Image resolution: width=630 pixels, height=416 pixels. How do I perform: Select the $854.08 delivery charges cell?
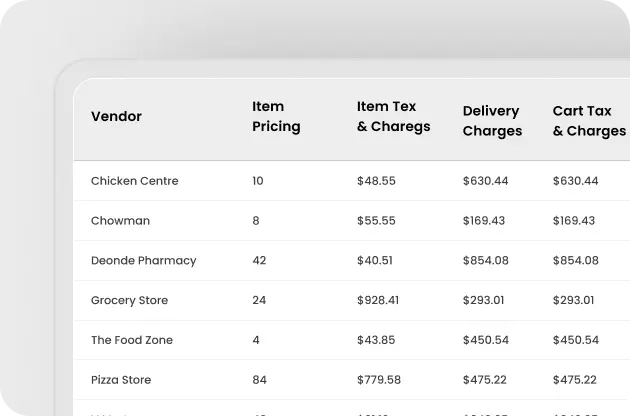click(x=486, y=260)
